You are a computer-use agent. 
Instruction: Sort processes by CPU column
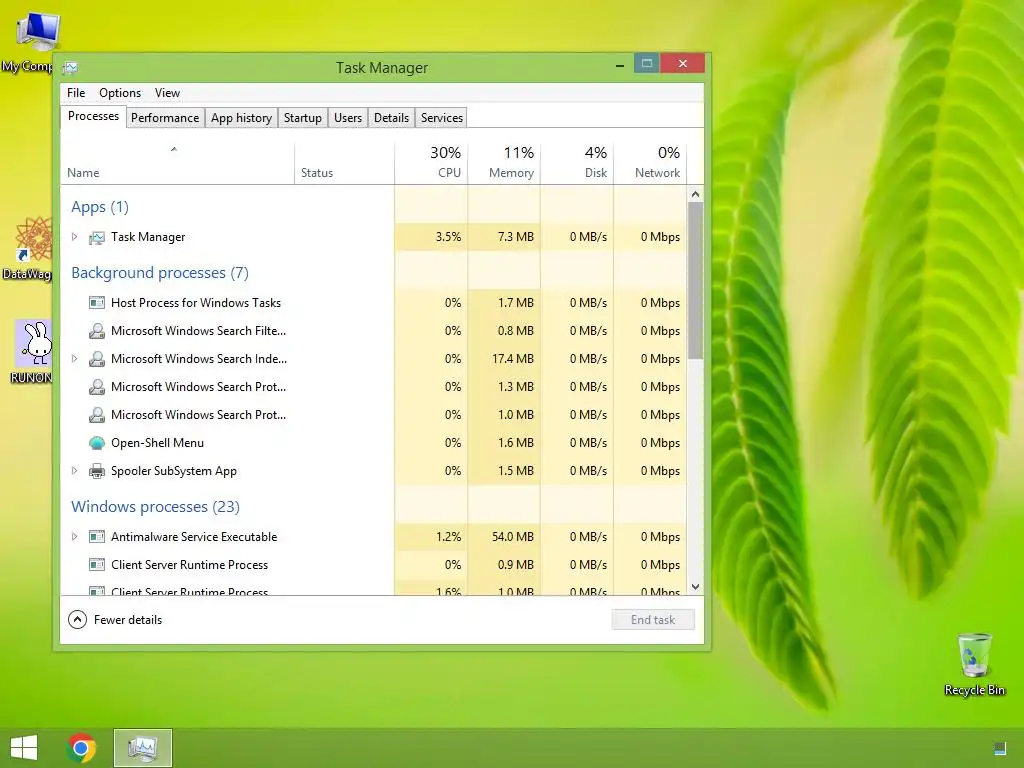(431, 163)
